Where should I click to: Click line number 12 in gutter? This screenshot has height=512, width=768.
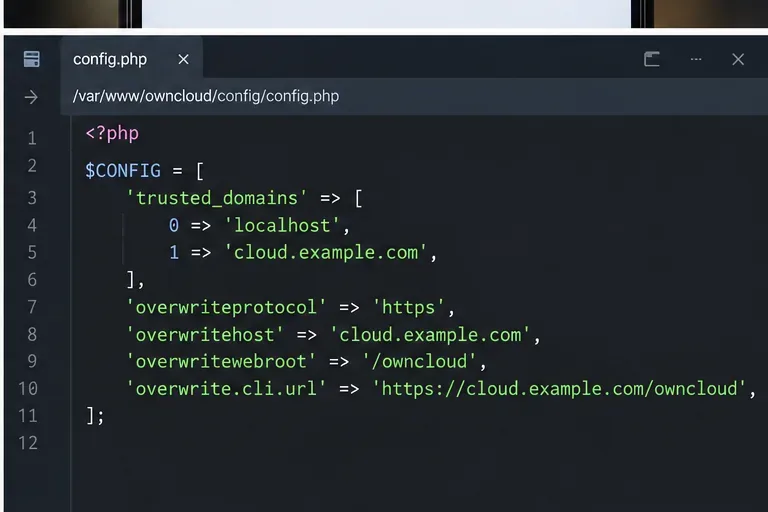28,443
